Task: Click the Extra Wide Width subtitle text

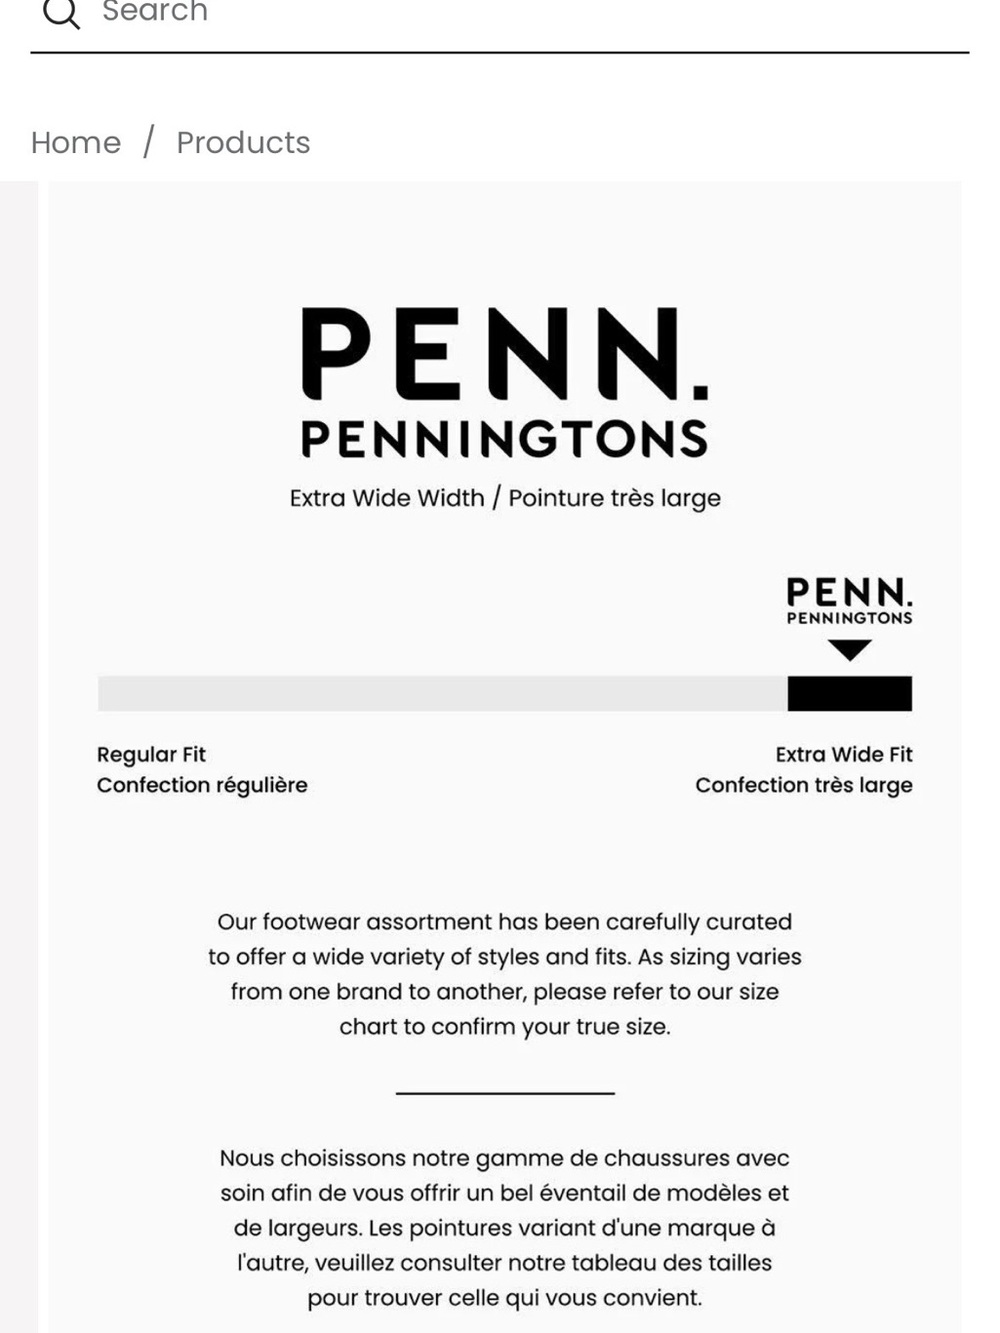Action: (505, 498)
